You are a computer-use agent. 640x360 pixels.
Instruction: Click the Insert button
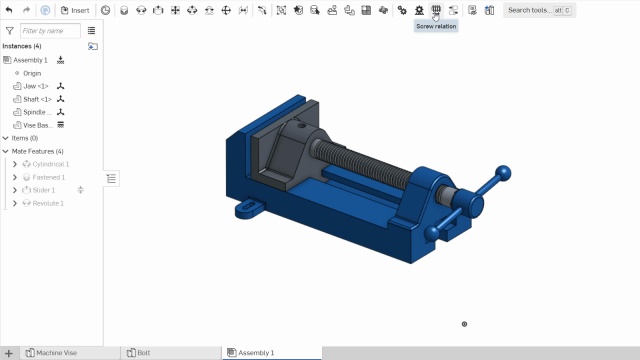tap(75, 10)
